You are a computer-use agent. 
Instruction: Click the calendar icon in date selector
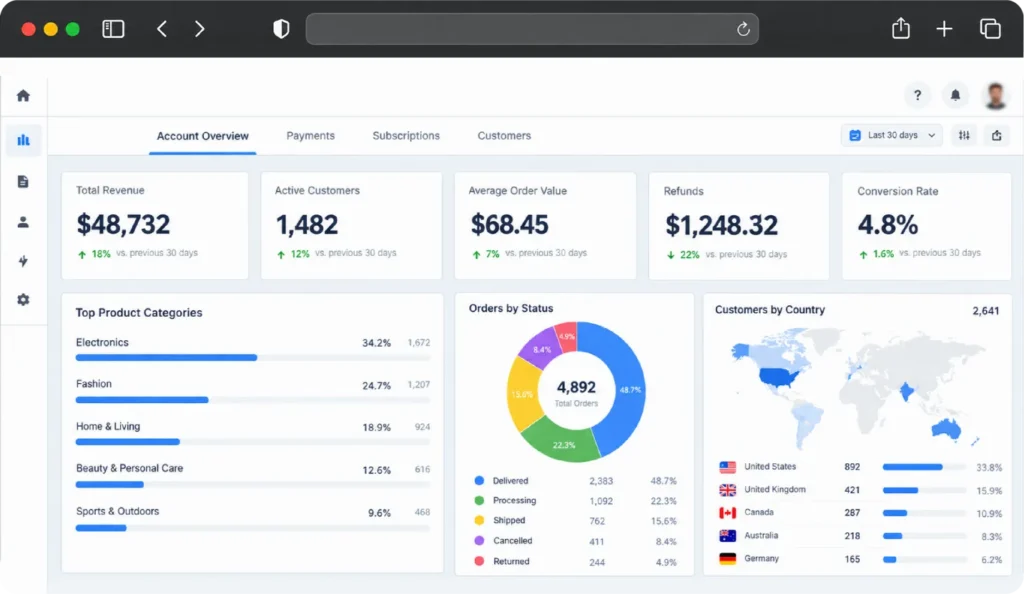pos(854,135)
